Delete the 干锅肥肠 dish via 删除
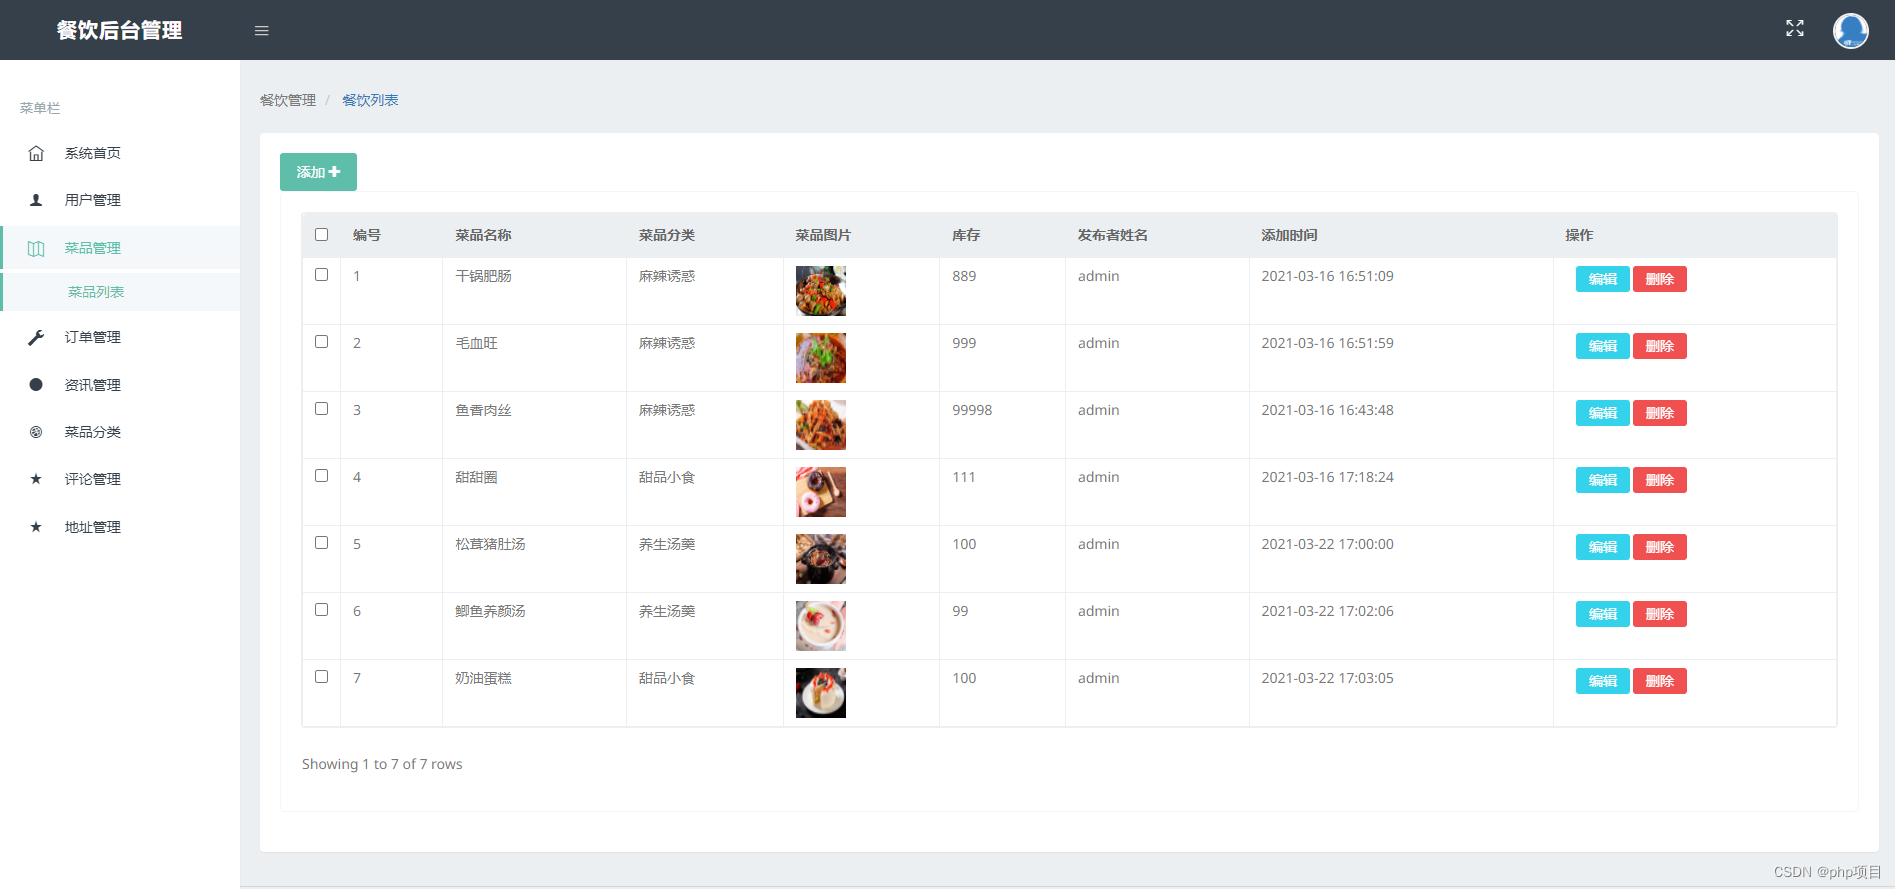 (x=1660, y=279)
